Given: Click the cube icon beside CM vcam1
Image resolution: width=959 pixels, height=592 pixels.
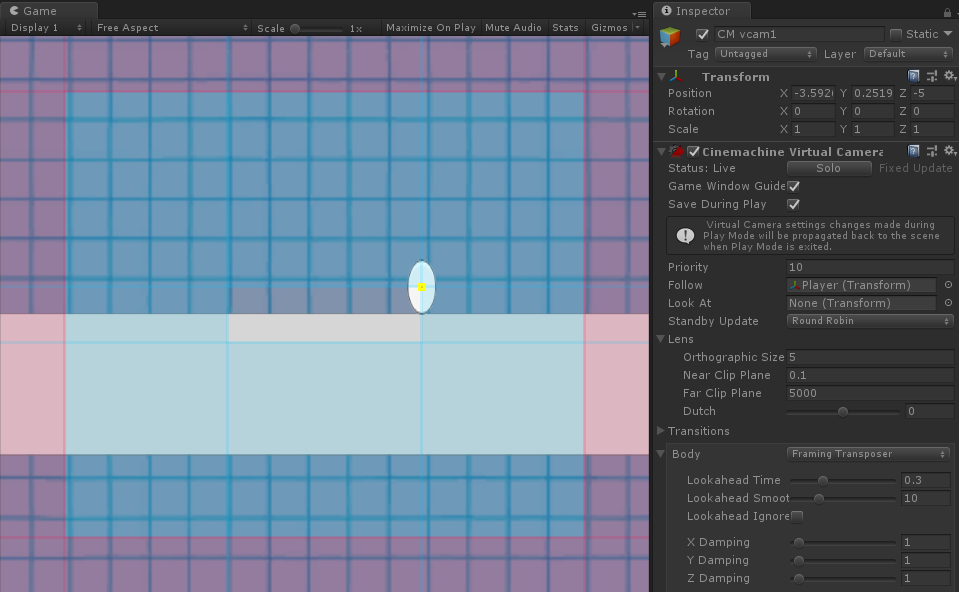Looking at the screenshot, I should click(x=668, y=35).
